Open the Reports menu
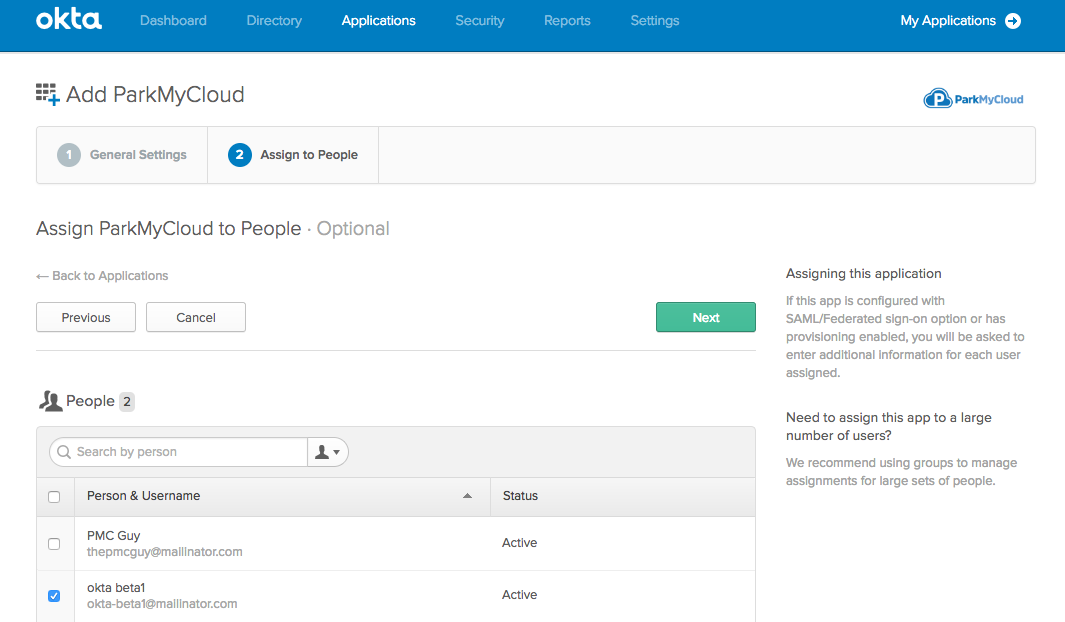This screenshot has width=1065, height=622. pos(567,21)
